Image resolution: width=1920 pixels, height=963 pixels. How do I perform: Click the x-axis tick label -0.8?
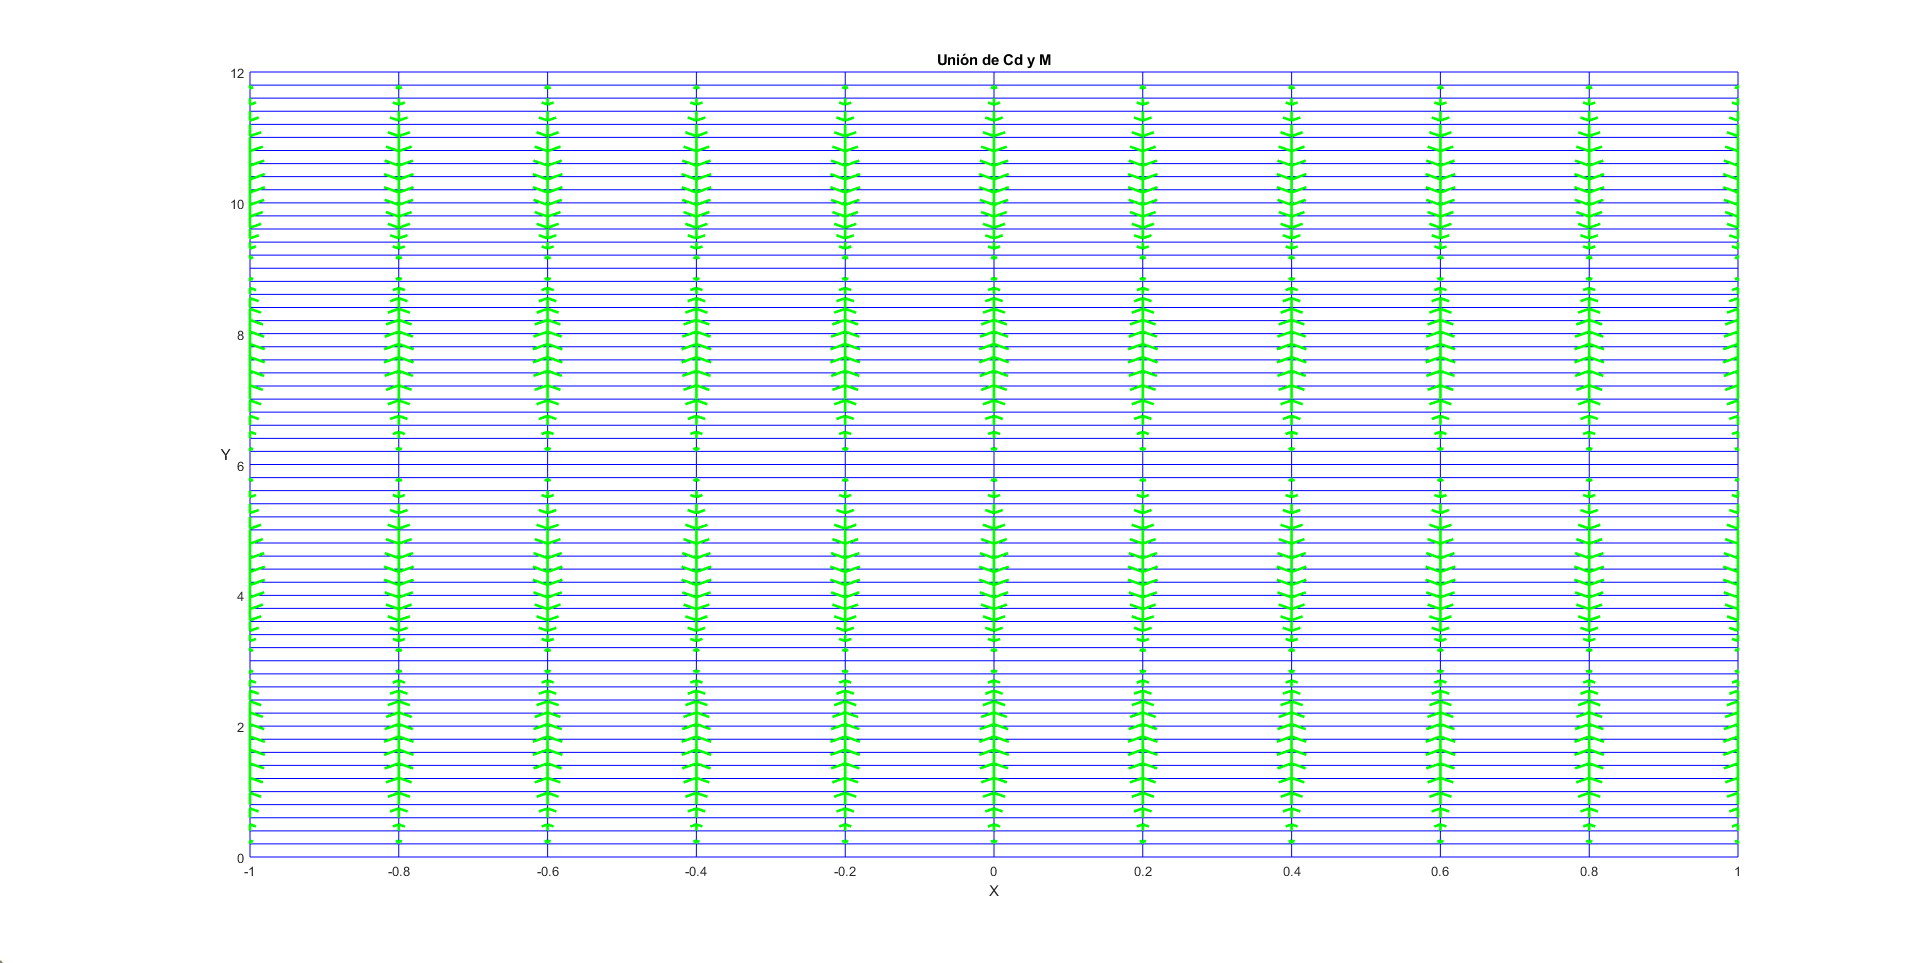pyautogui.click(x=398, y=872)
